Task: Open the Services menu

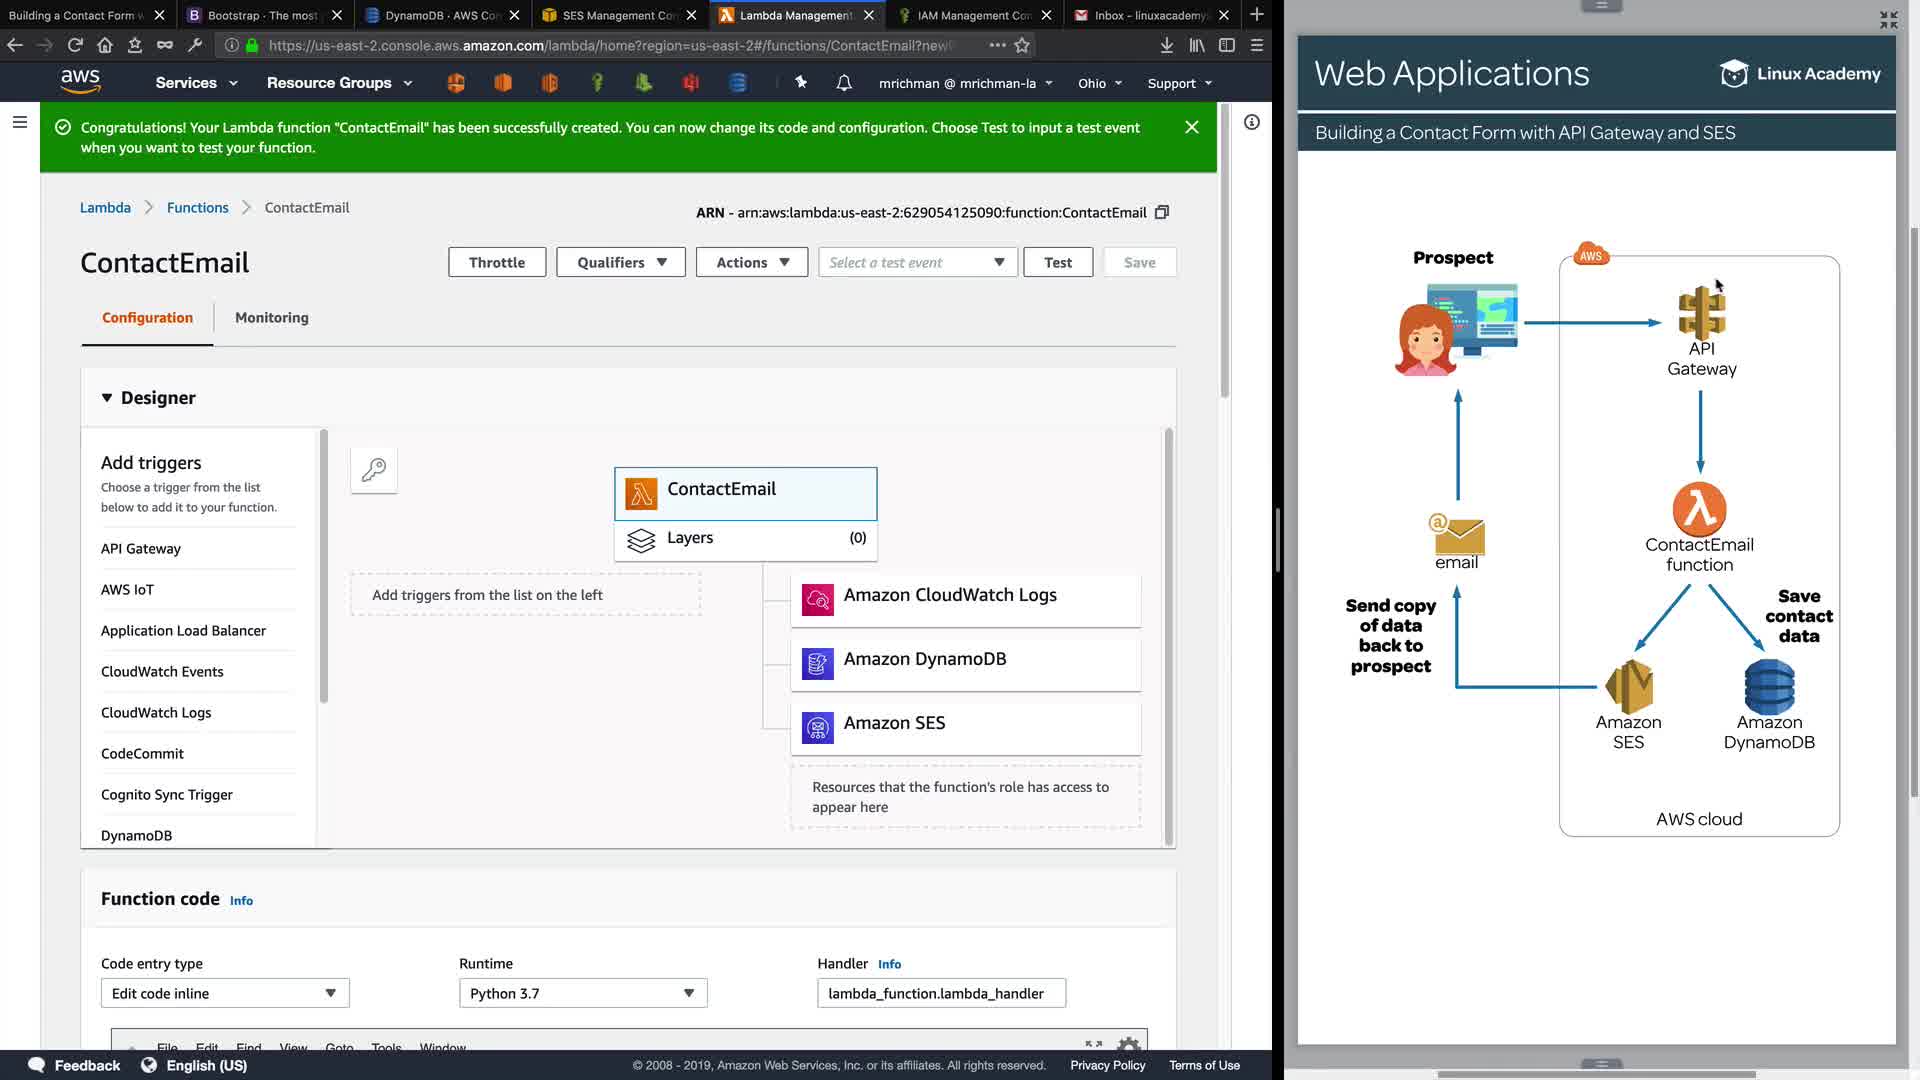Action: click(195, 83)
